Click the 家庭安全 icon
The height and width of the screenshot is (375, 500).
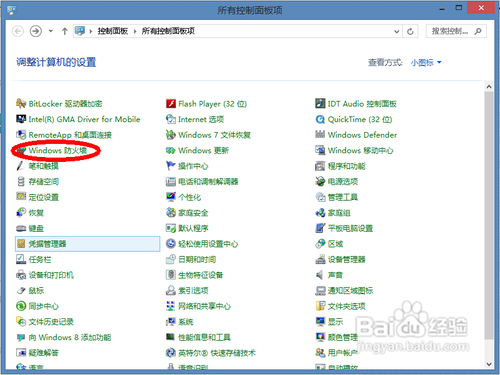click(171, 213)
